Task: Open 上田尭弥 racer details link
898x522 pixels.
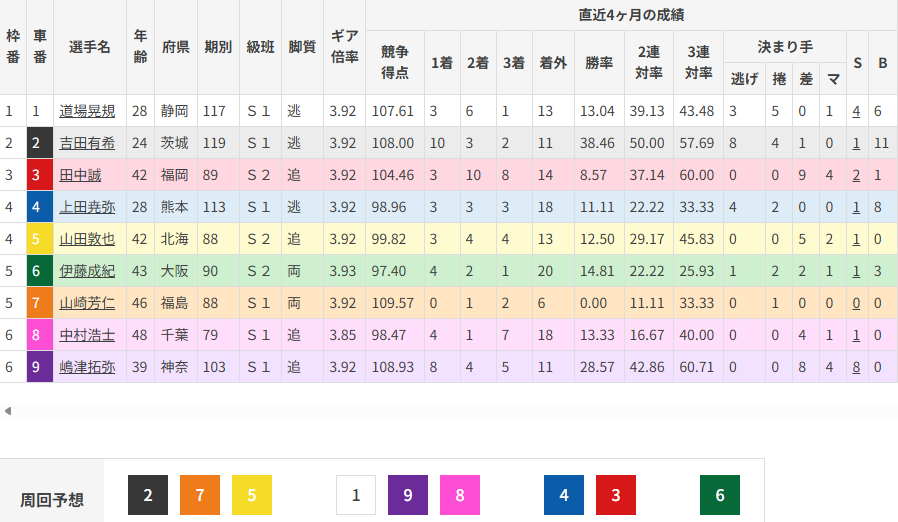Action: point(87,207)
